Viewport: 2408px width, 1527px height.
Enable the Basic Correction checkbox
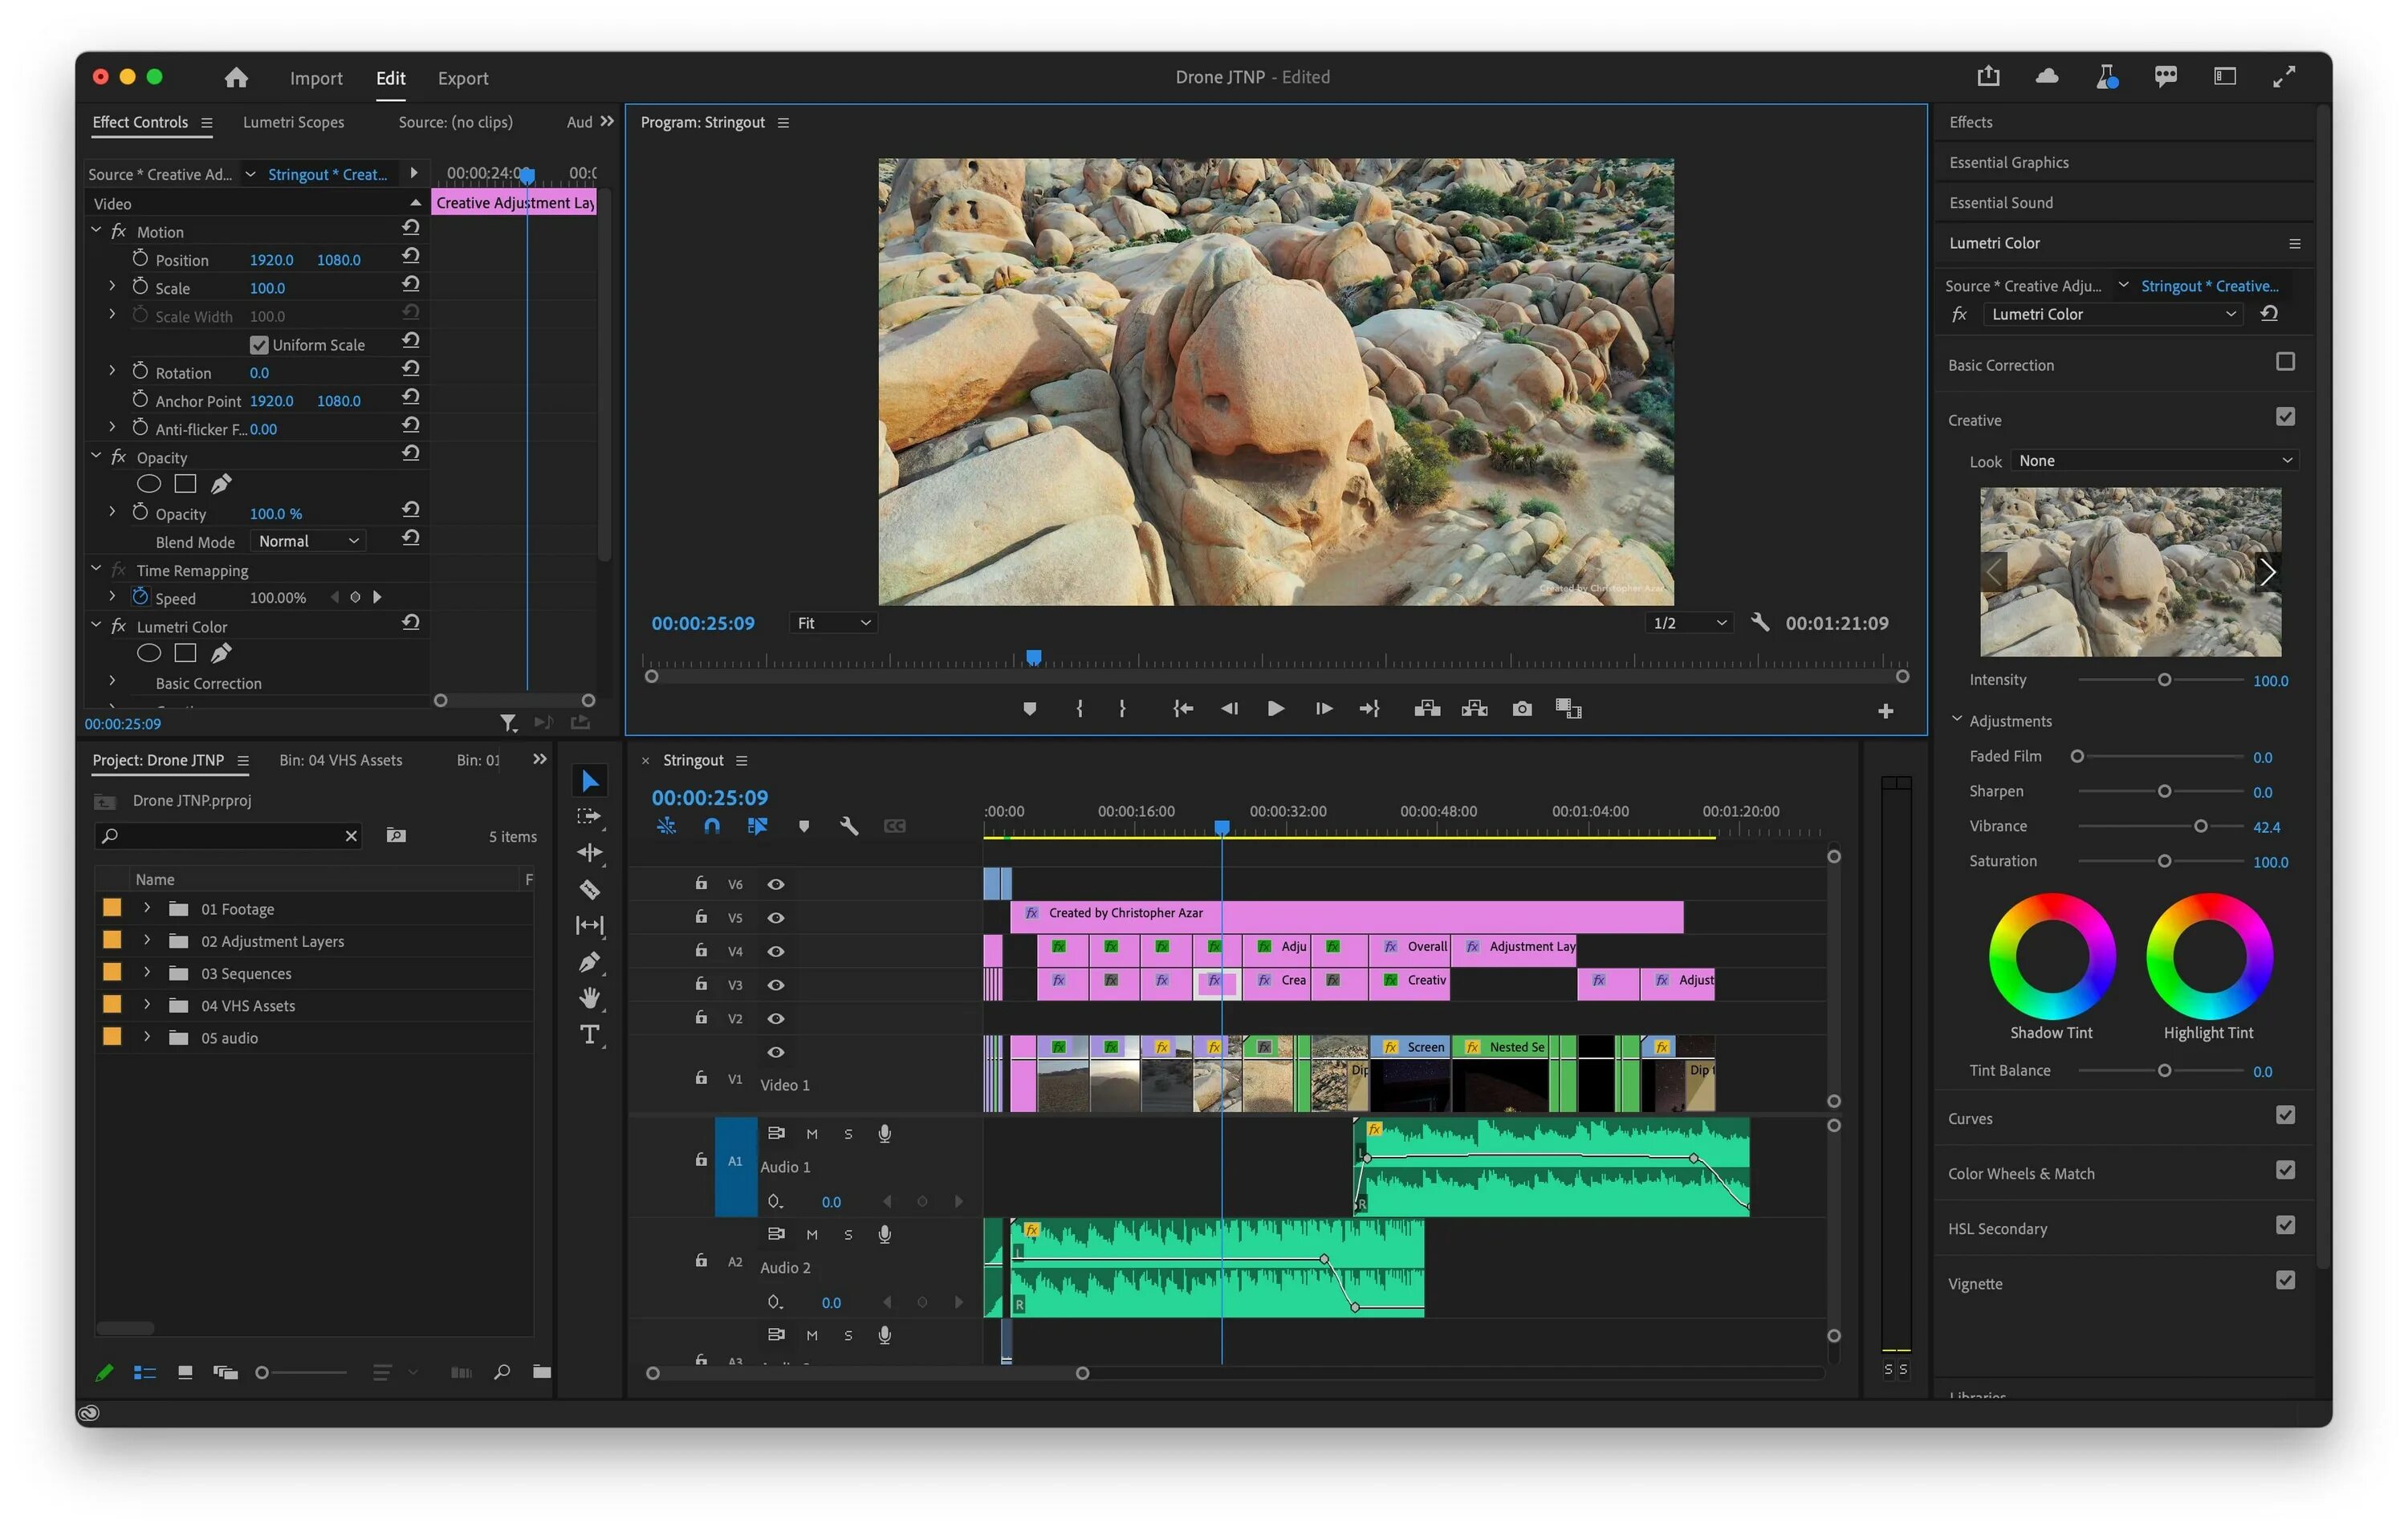click(x=2284, y=361)
